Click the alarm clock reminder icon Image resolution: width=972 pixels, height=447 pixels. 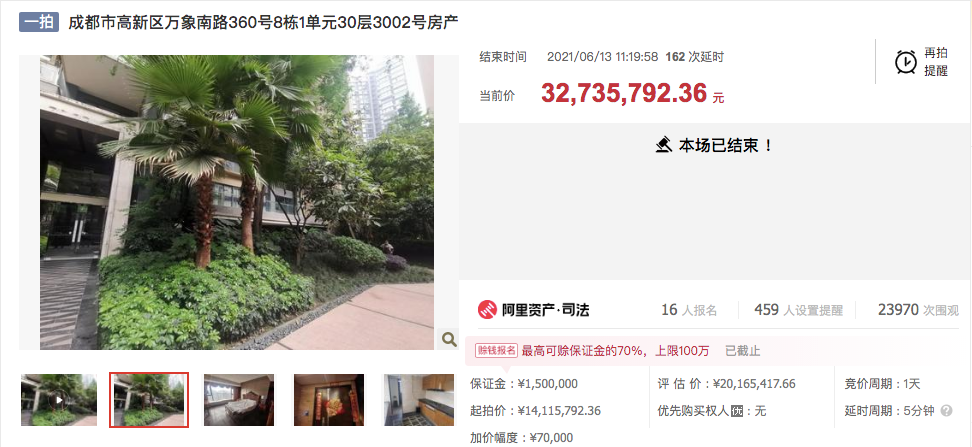click(x=906, y=62)
